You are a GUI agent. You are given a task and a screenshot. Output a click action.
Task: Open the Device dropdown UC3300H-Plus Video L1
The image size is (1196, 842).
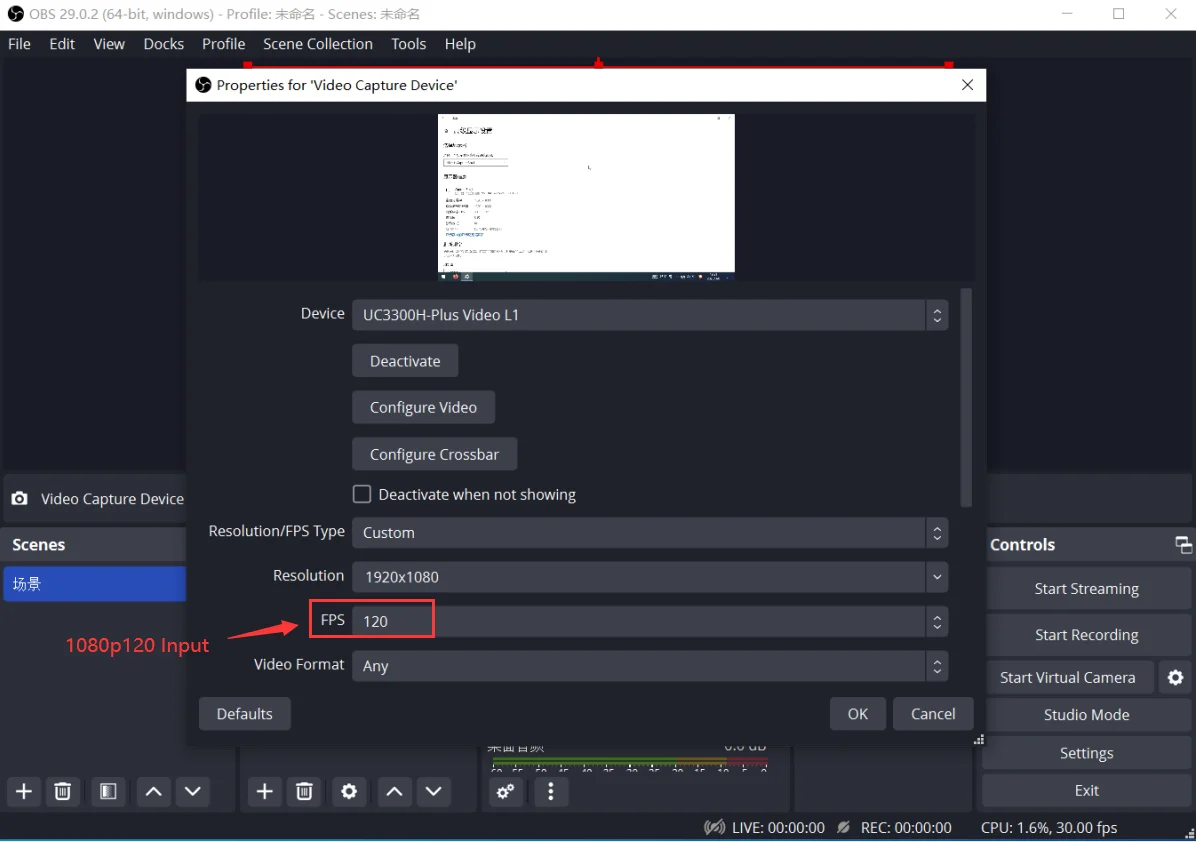coord(650,315)
